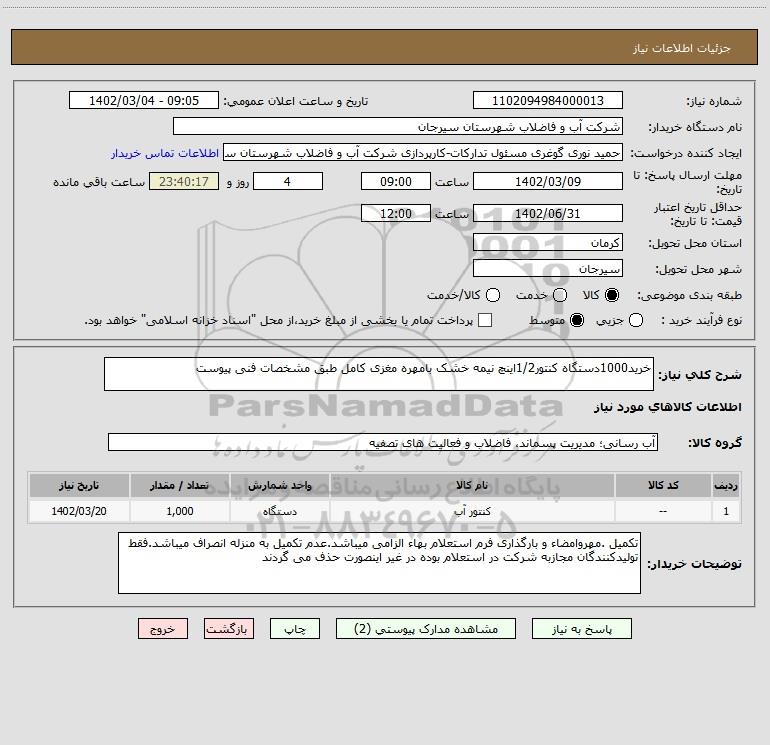Select the خدمت radio button

[560, 295]
